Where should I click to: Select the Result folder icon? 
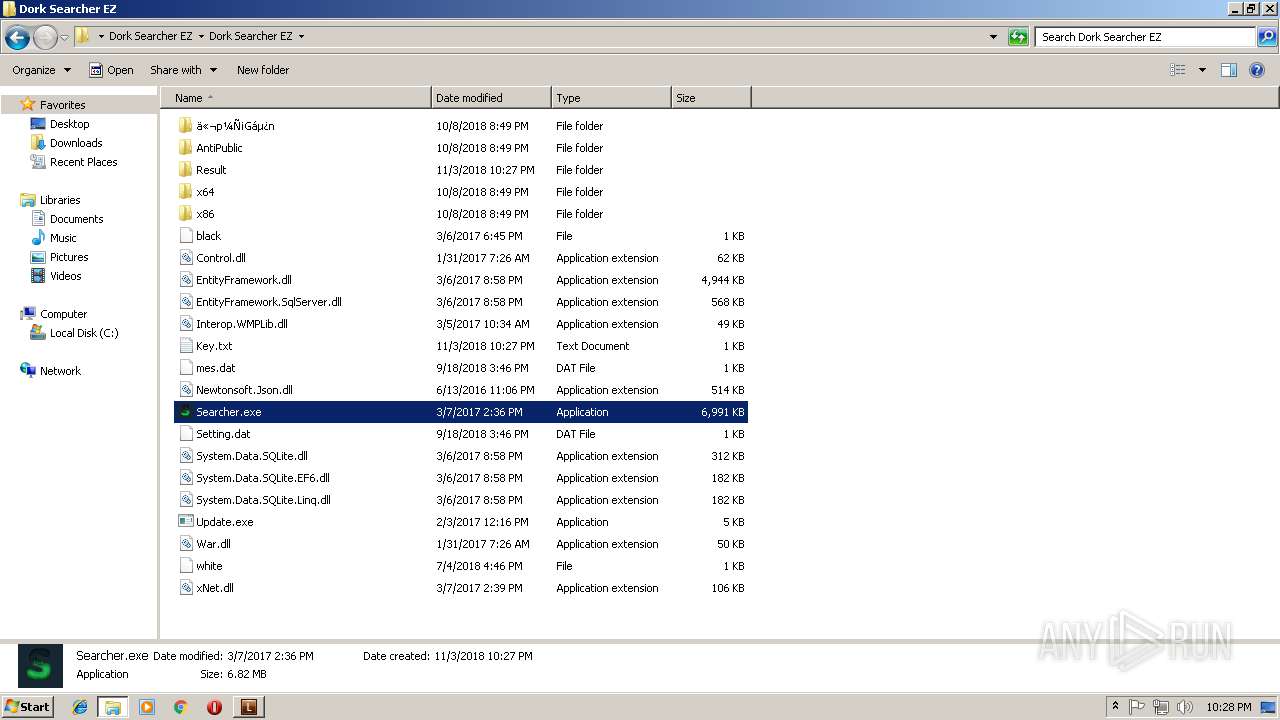pos(185,170)
